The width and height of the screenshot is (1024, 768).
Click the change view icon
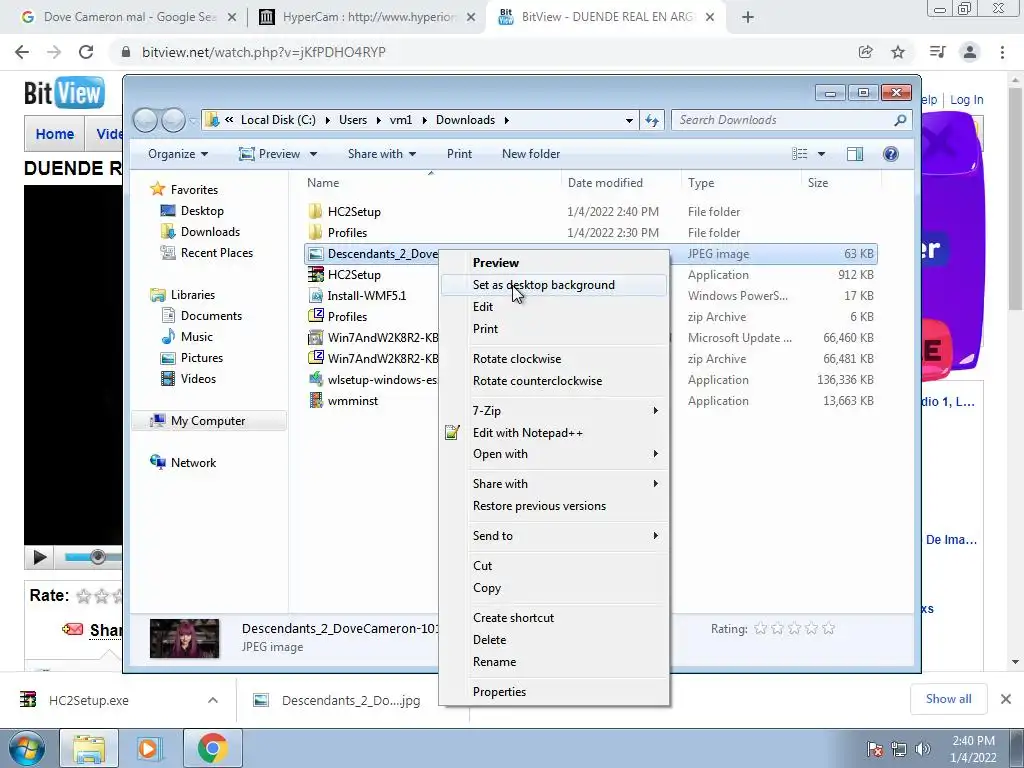799,154
